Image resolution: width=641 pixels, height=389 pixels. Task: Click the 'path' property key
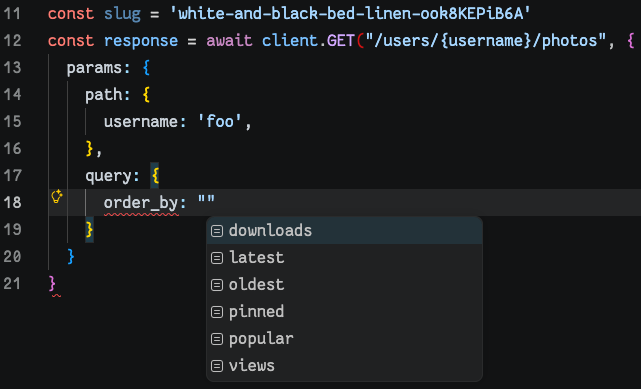point(103,95)
